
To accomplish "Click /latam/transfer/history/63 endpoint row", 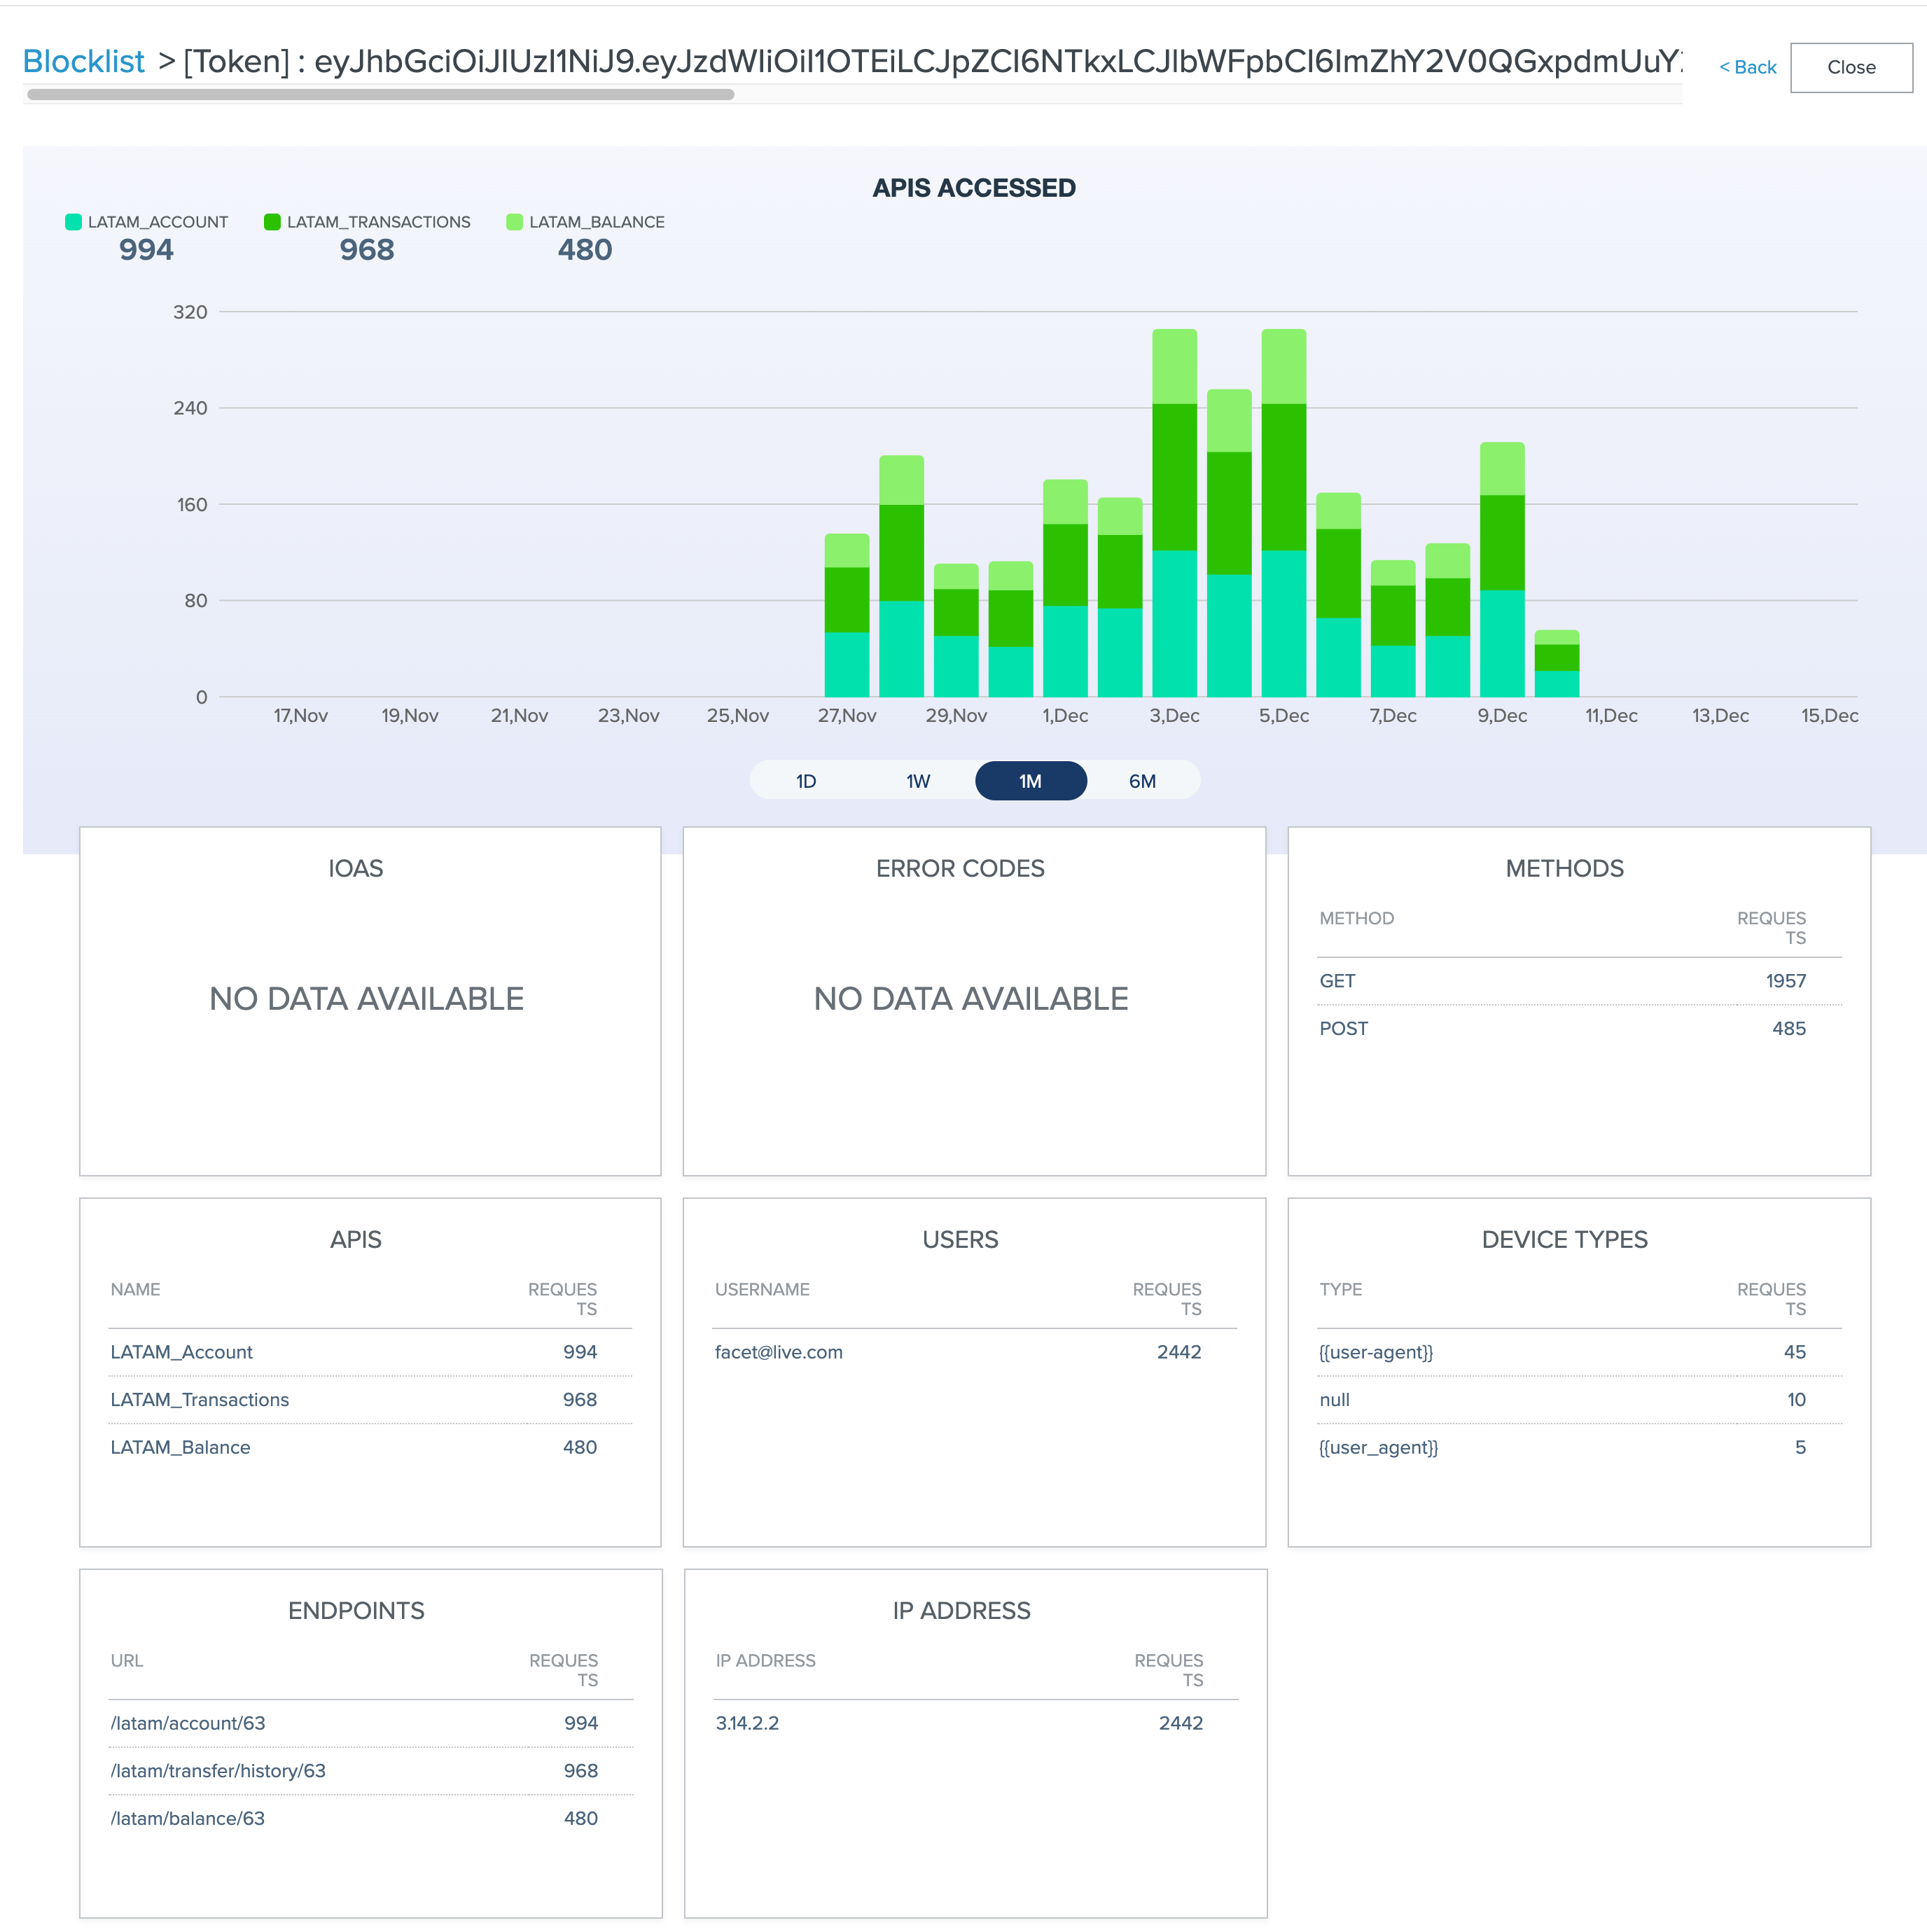I will pyautogui.click(x=218, y=1771).
